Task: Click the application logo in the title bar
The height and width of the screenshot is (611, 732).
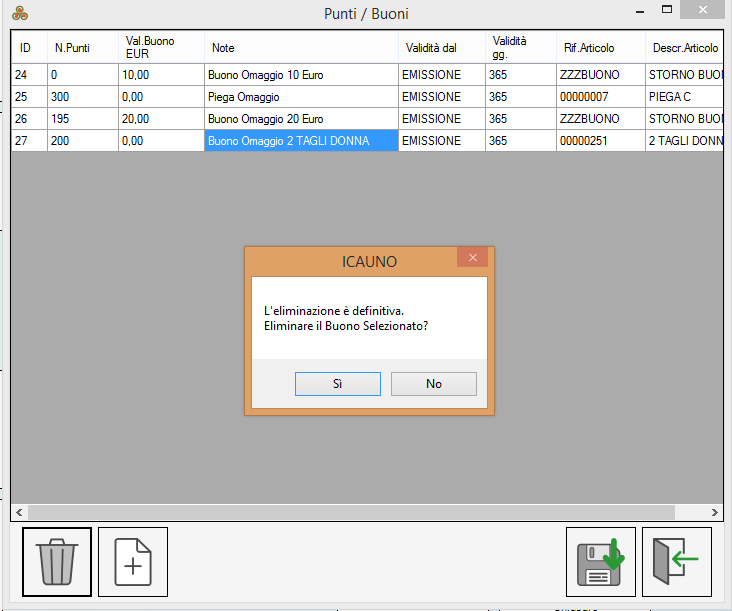Action: point(19,14)
